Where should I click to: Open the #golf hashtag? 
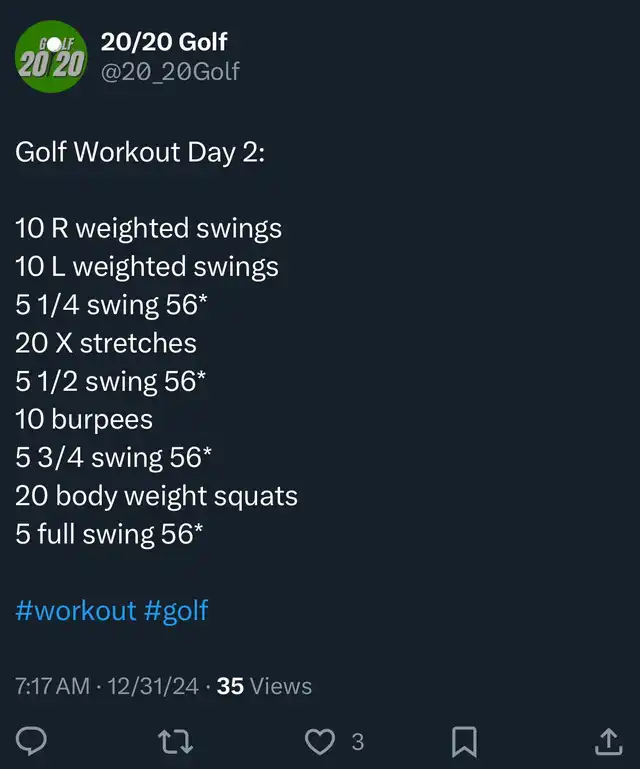(x=176, y=610)
